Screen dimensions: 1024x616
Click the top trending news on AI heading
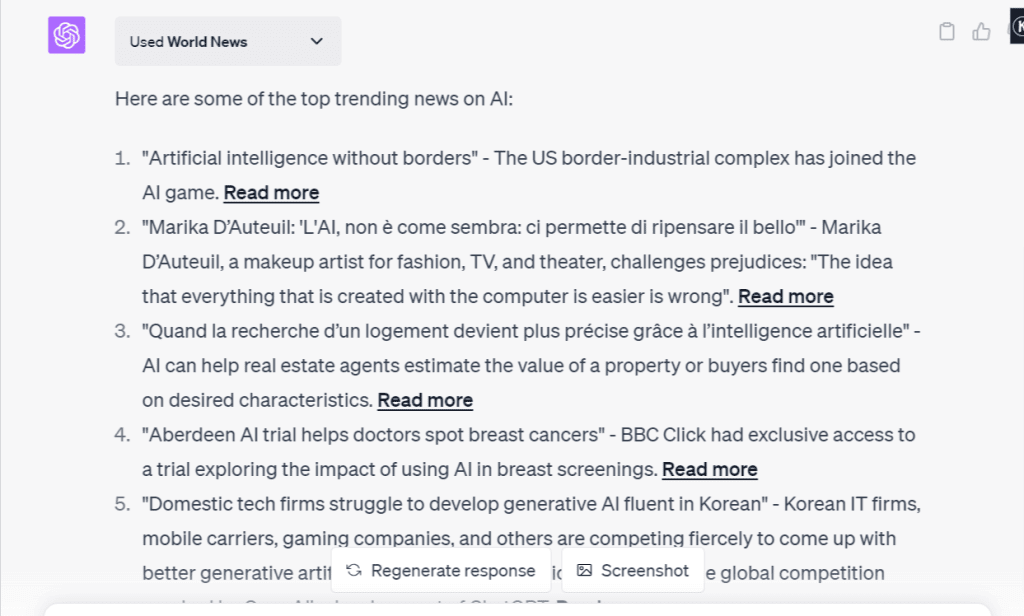click(x=314, y=99)
